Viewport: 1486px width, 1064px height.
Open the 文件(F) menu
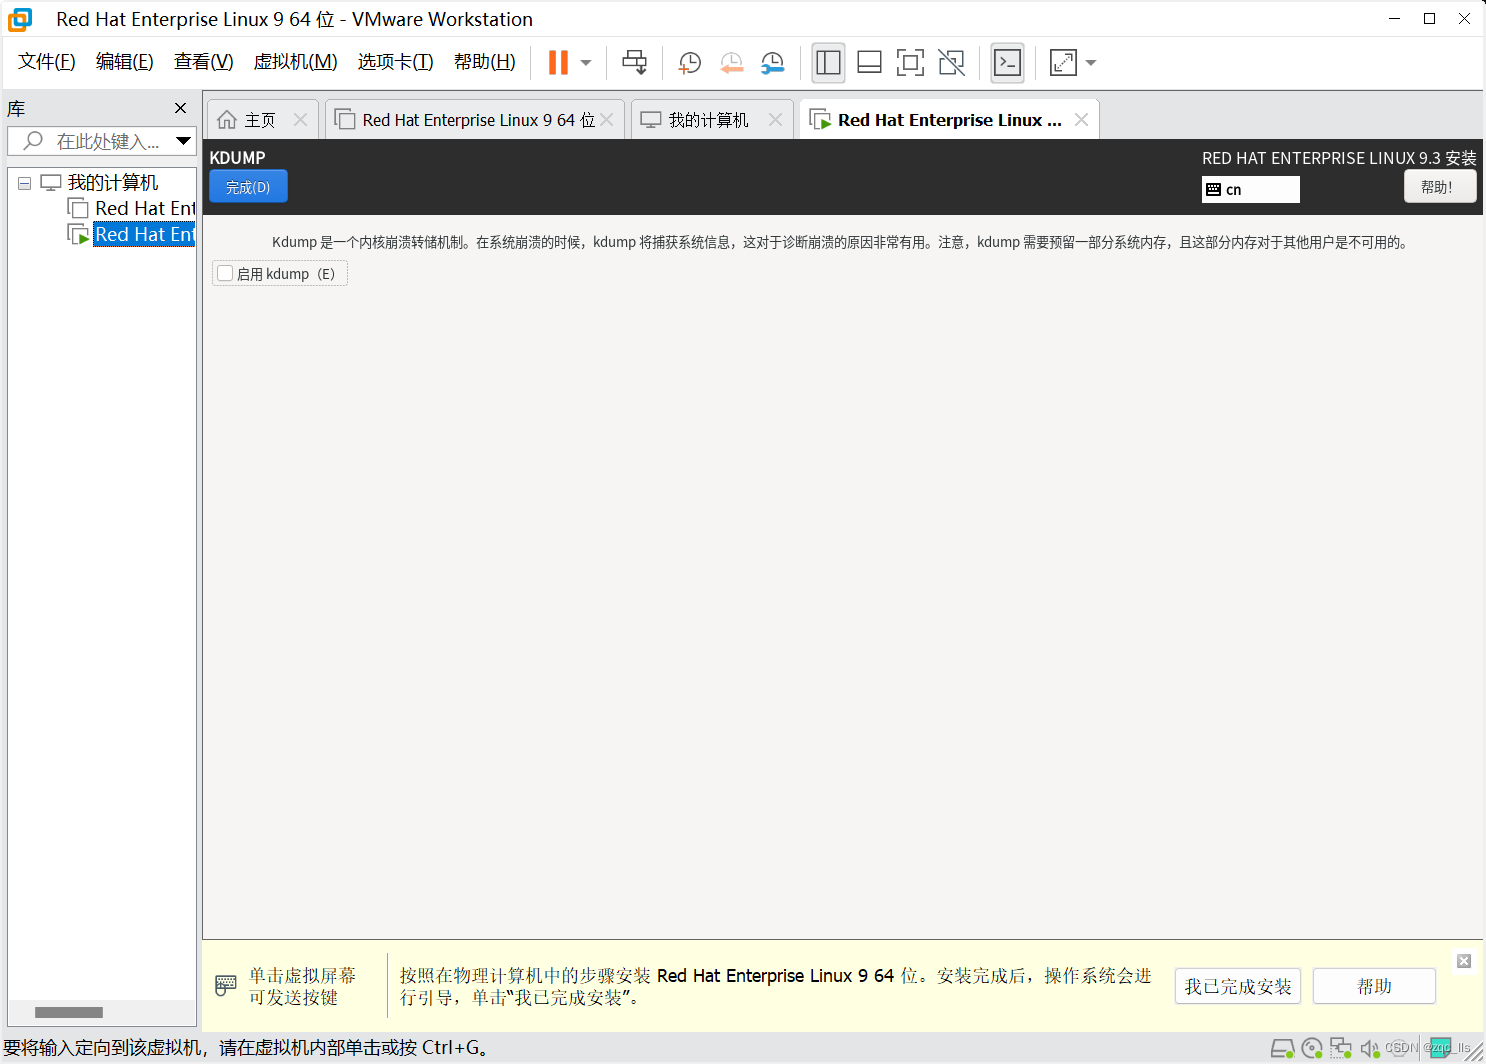pyautogui.click(x=47, y=62)
